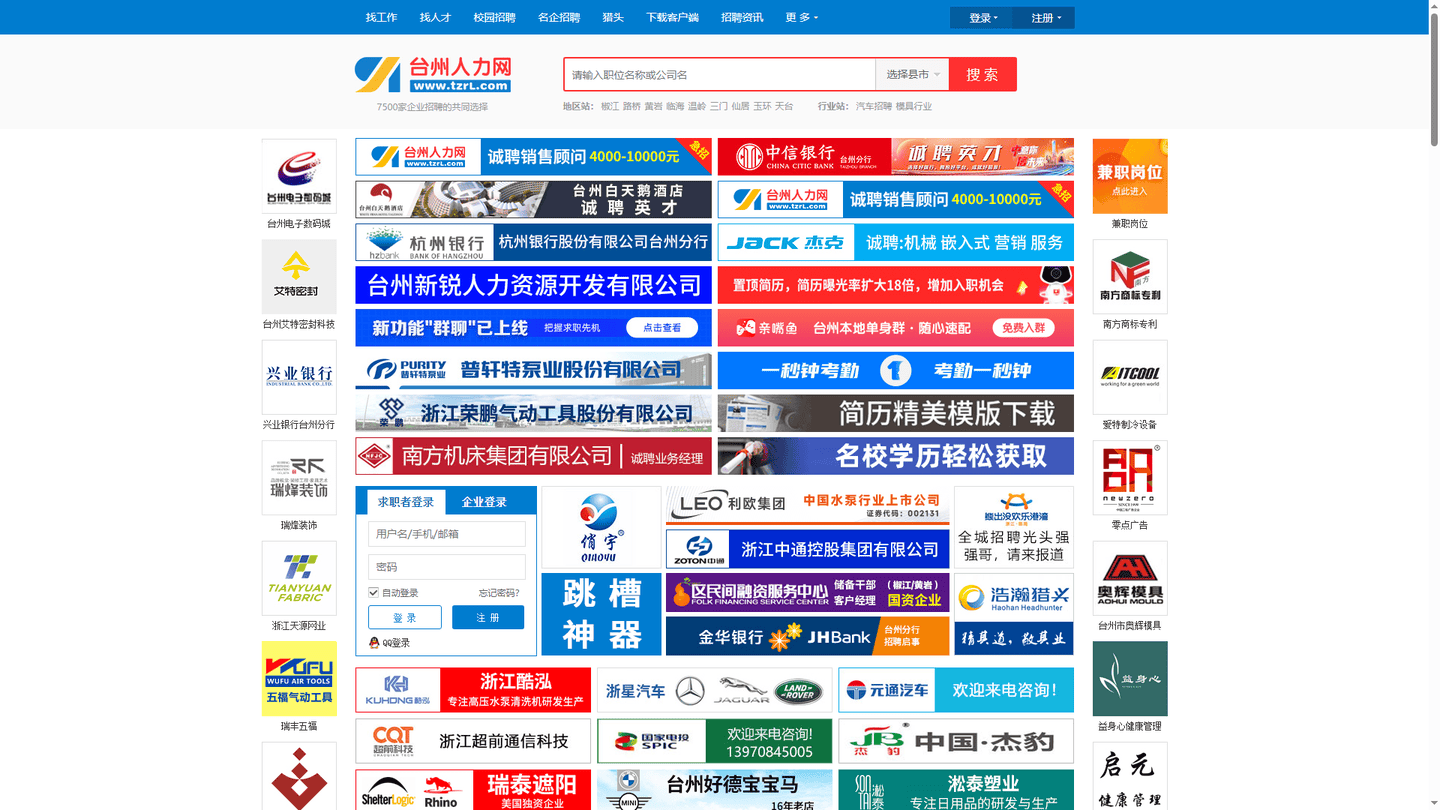
Task: Open 校园招聘 navigation item
Action: (494, 17)
